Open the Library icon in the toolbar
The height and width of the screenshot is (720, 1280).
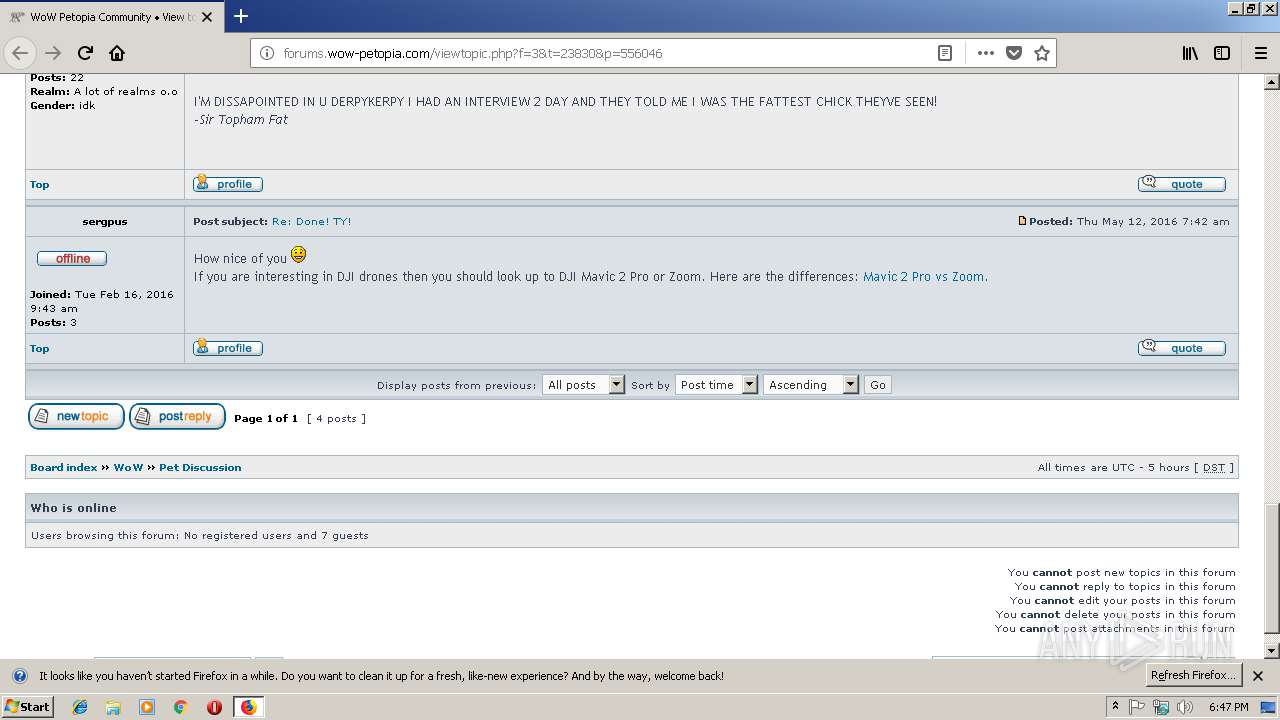coord(1190,53)
